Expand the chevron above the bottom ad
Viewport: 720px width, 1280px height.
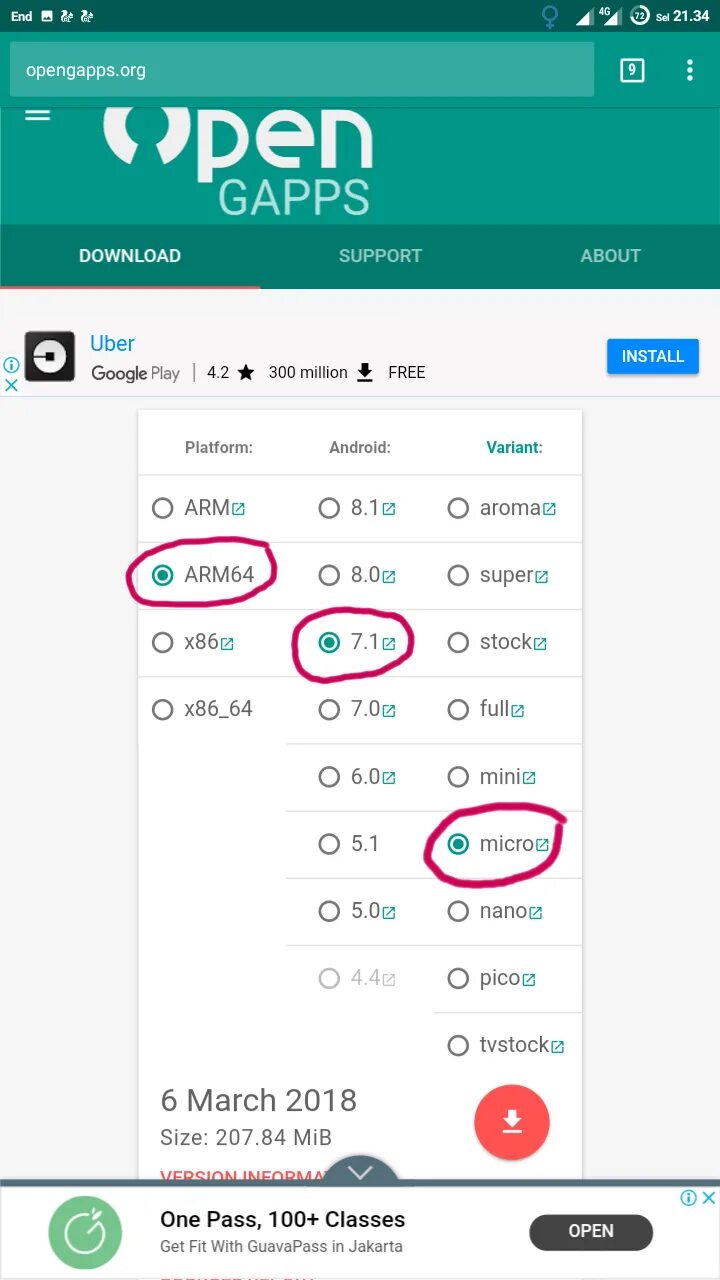point(360,1171)
